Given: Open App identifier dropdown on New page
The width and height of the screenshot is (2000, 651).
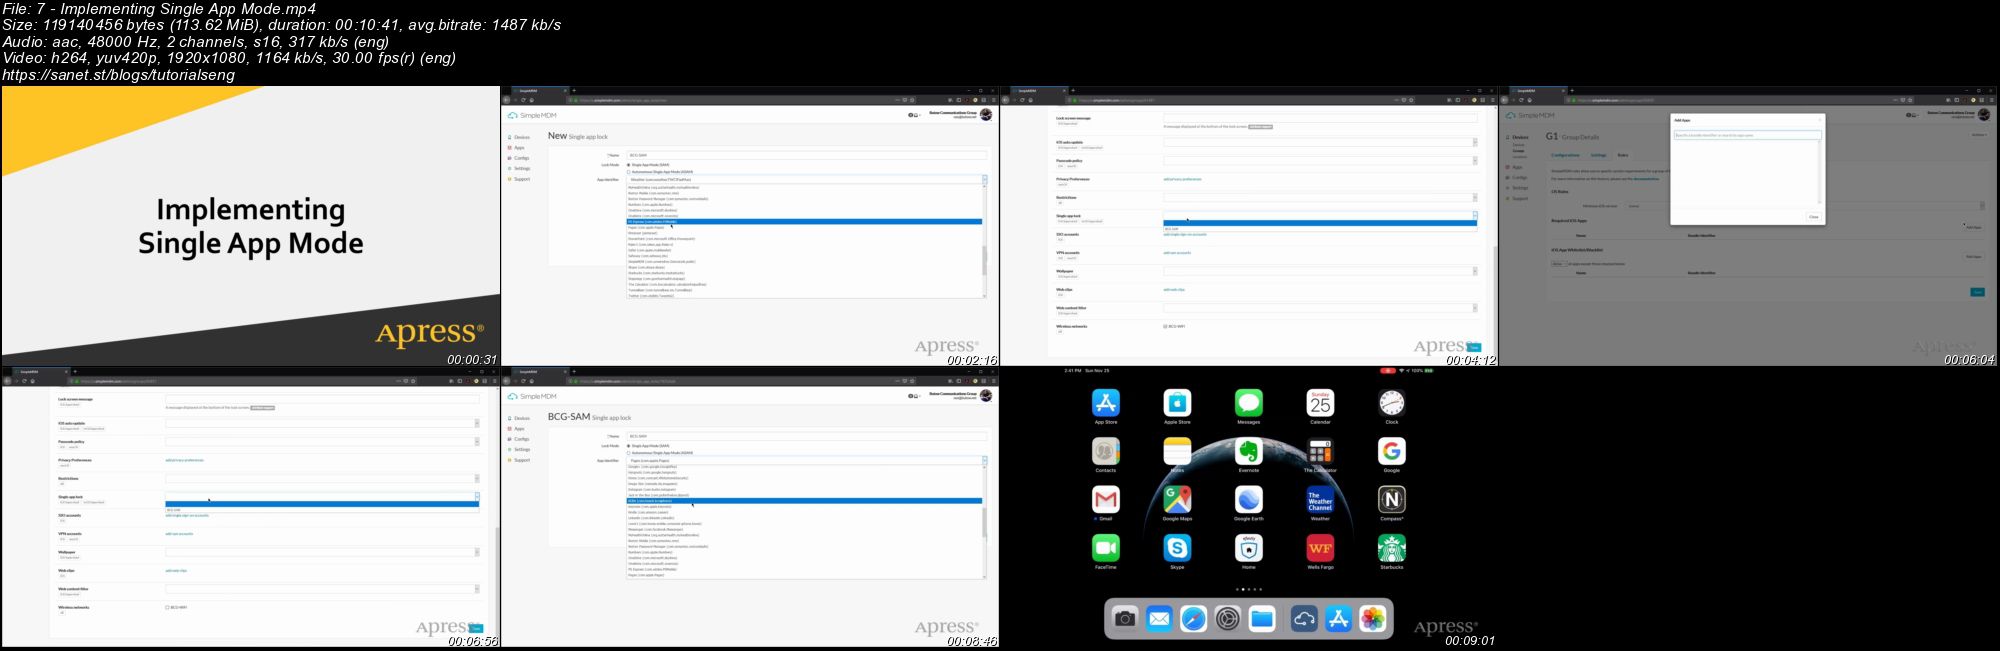Looking at the screenshot, I should point(806,179).
